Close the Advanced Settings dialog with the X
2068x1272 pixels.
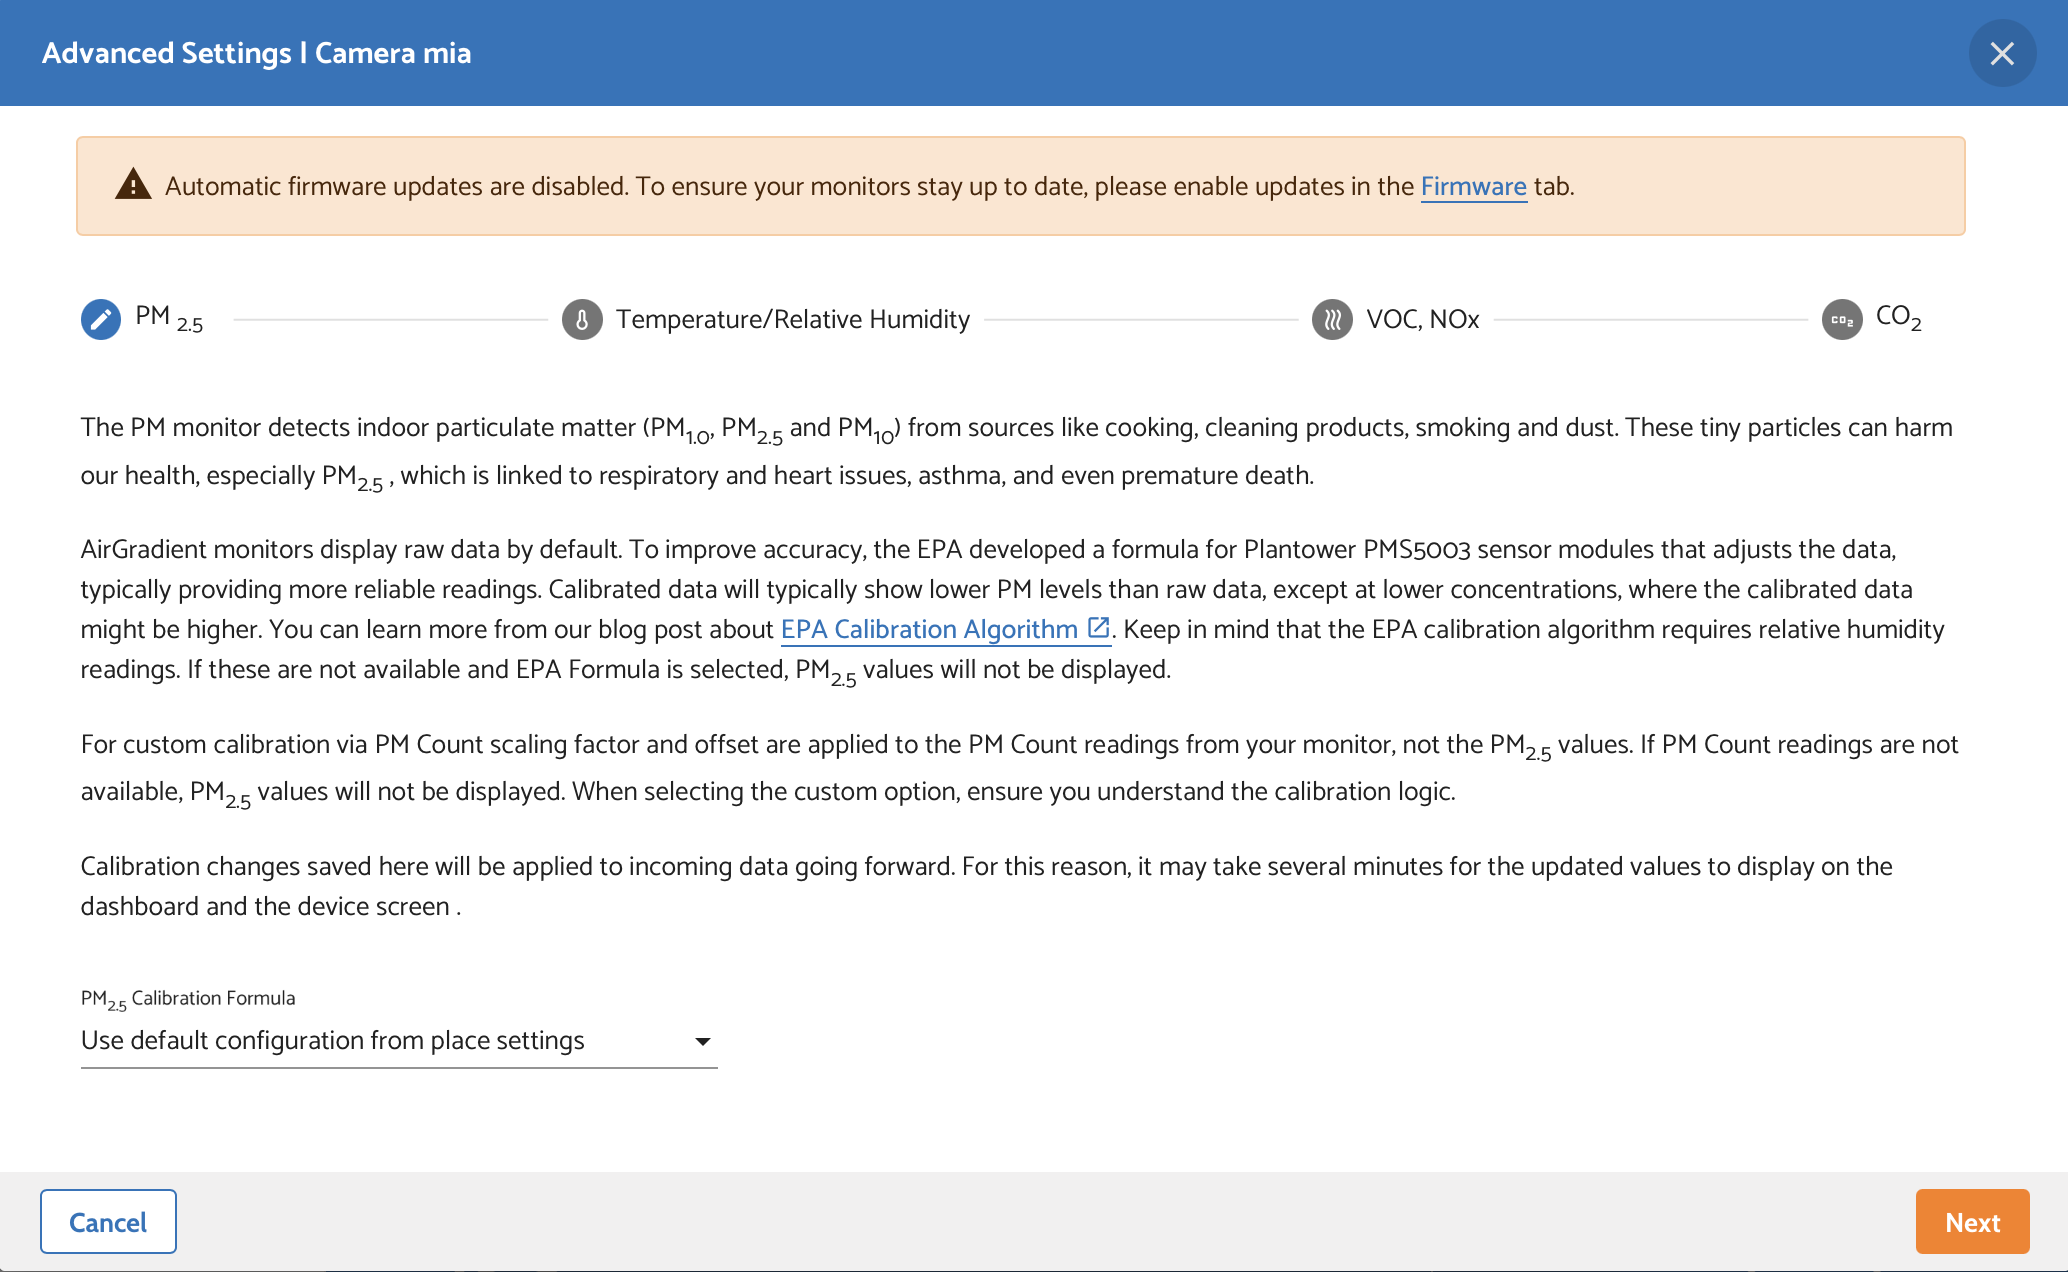[x=2002, y=53]
